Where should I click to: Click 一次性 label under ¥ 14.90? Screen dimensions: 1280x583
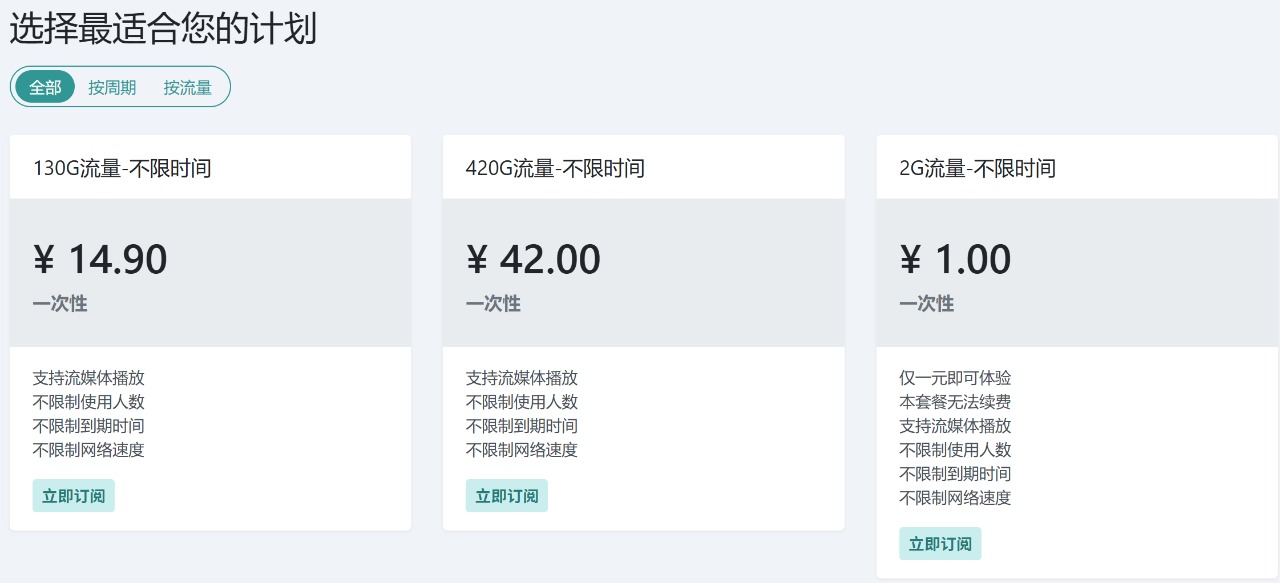pyautogui.click(x=60, y=304)
